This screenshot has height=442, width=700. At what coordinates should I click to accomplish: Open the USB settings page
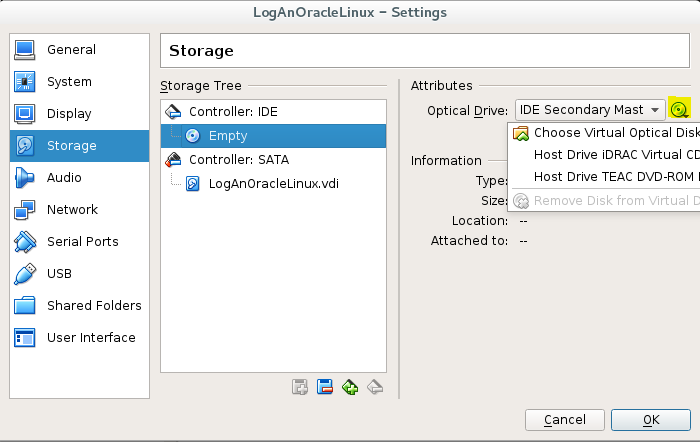pos(79,273)
